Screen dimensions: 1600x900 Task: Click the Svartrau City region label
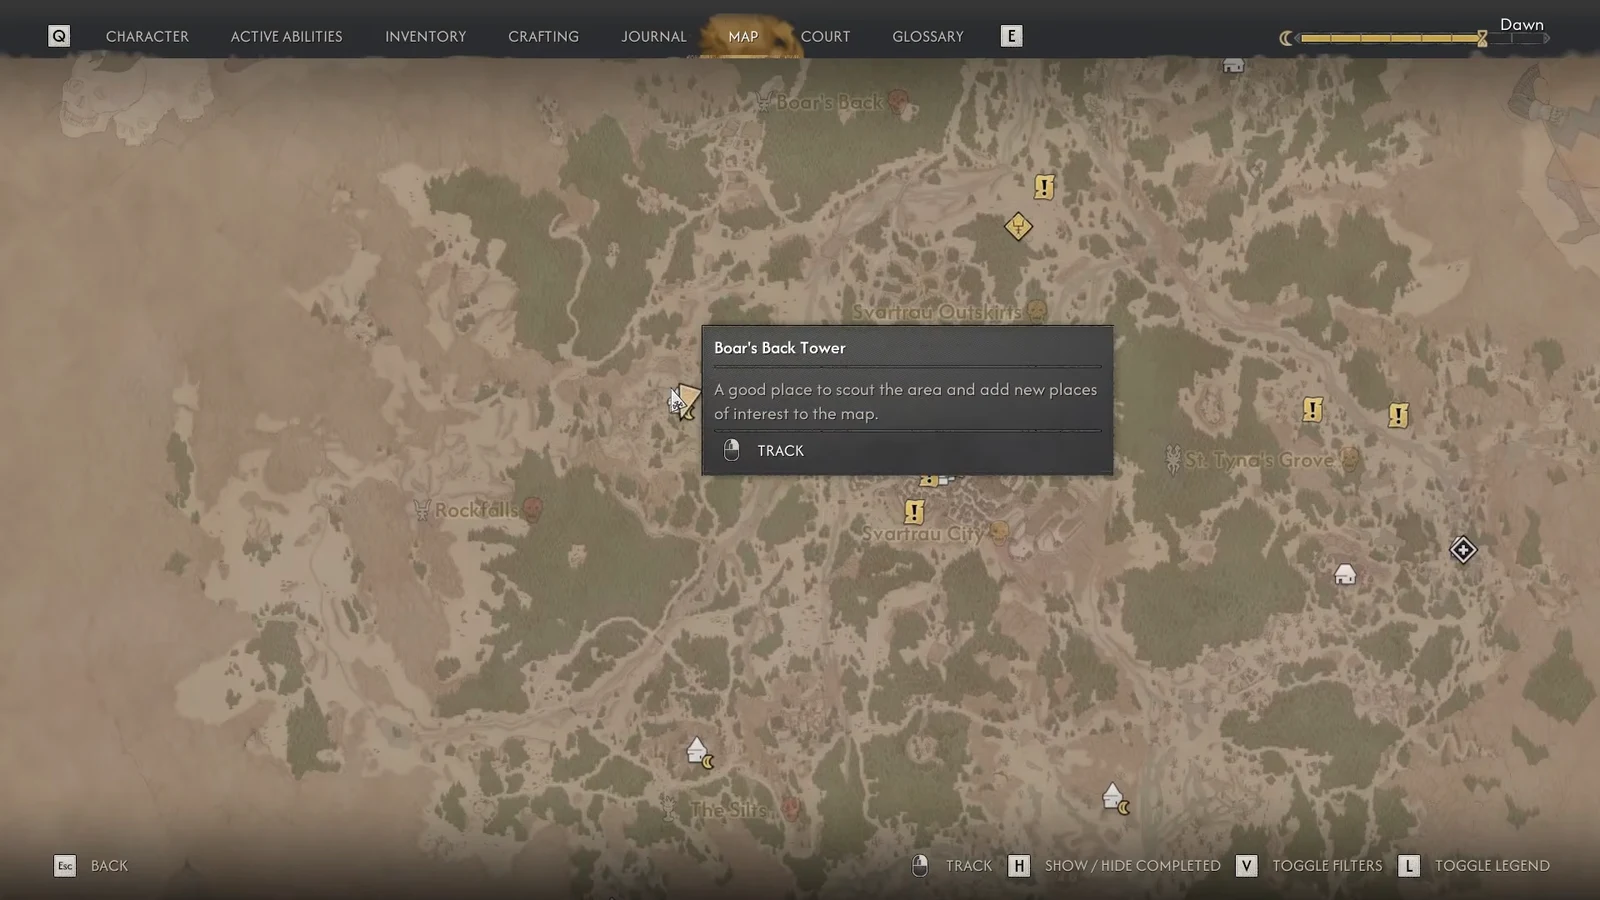pyautogui.click(x=923, y=534)
